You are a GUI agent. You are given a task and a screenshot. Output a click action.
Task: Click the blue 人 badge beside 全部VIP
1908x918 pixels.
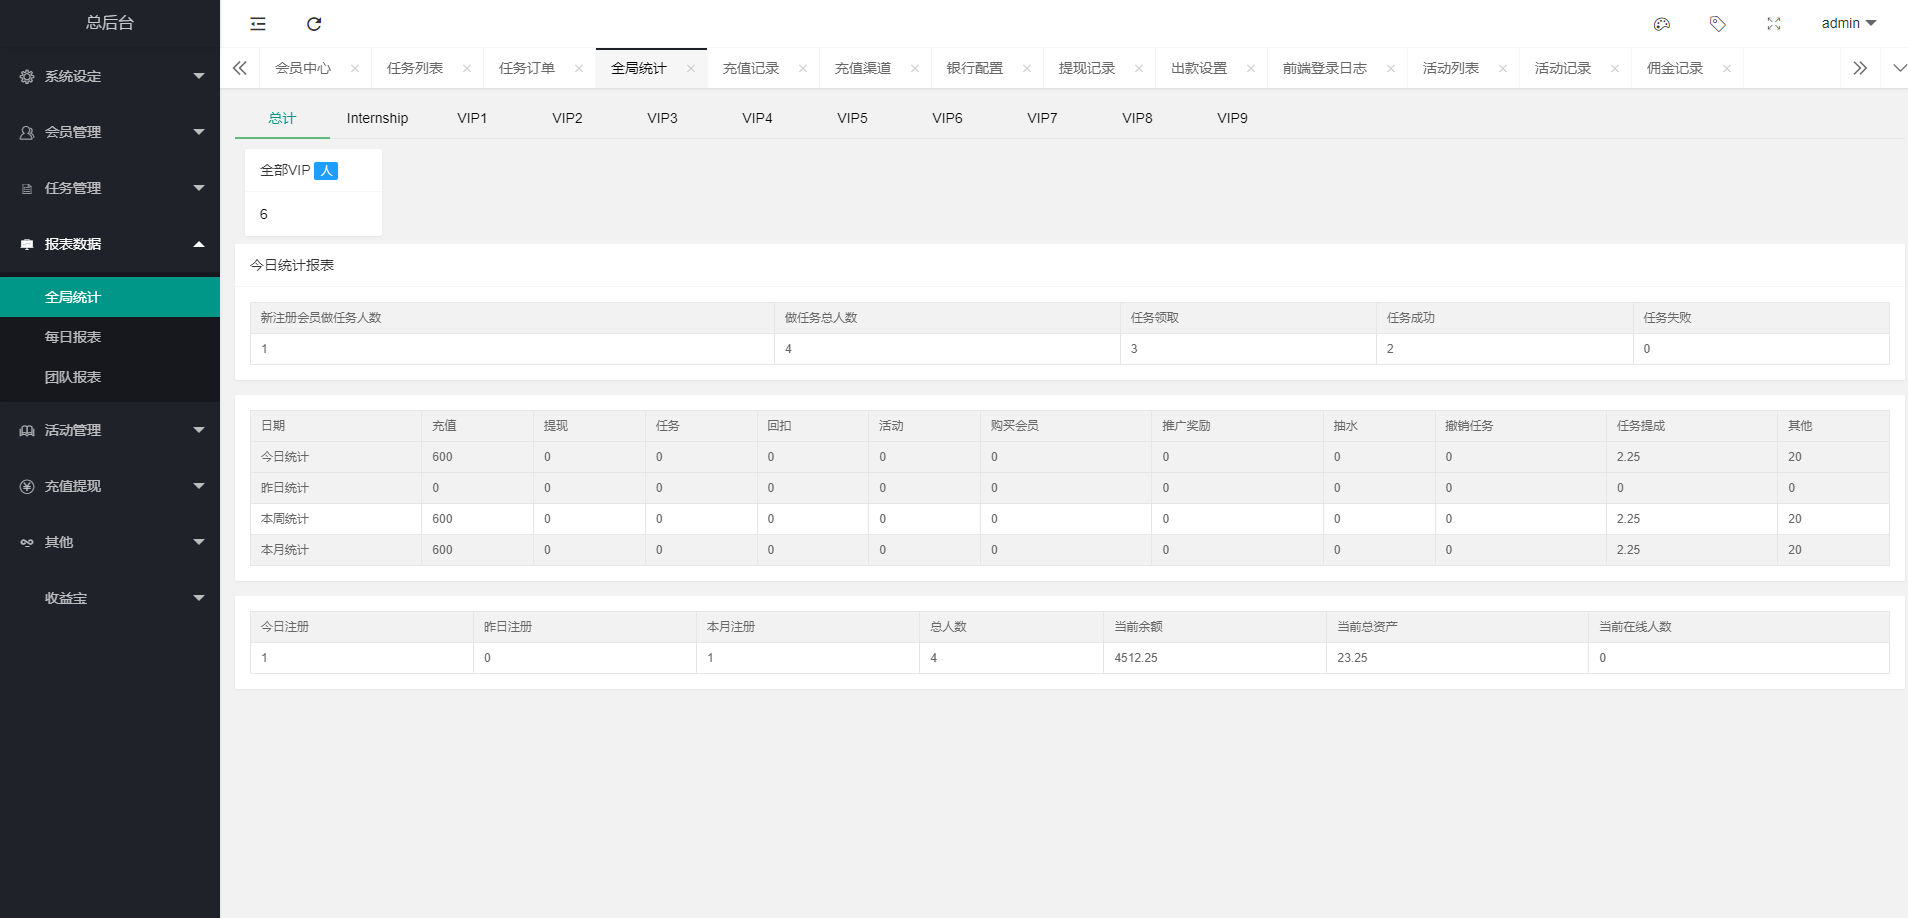pyautogui.click(x=326, y=171)
